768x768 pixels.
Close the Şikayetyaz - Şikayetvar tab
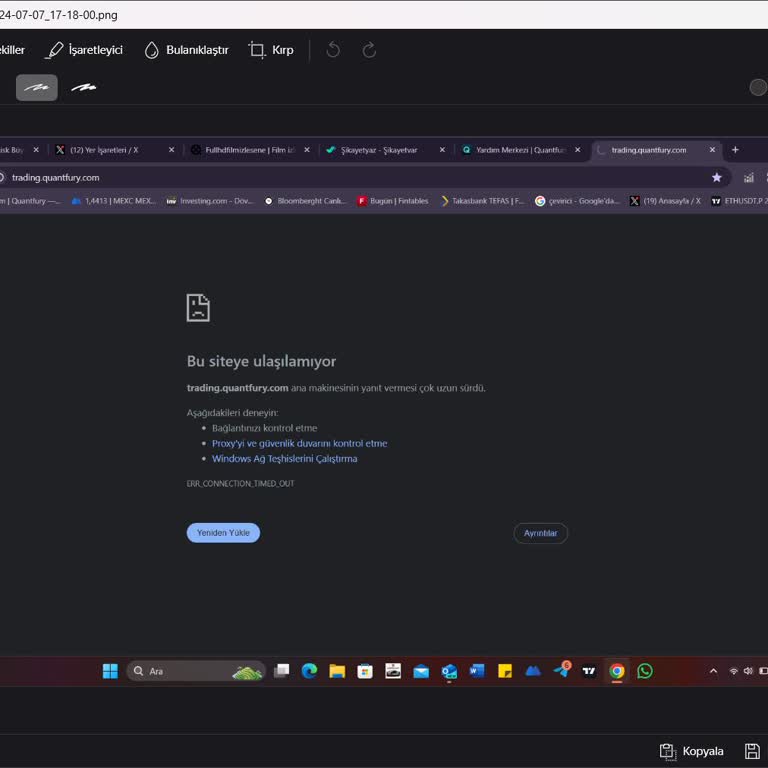[442, 150]
